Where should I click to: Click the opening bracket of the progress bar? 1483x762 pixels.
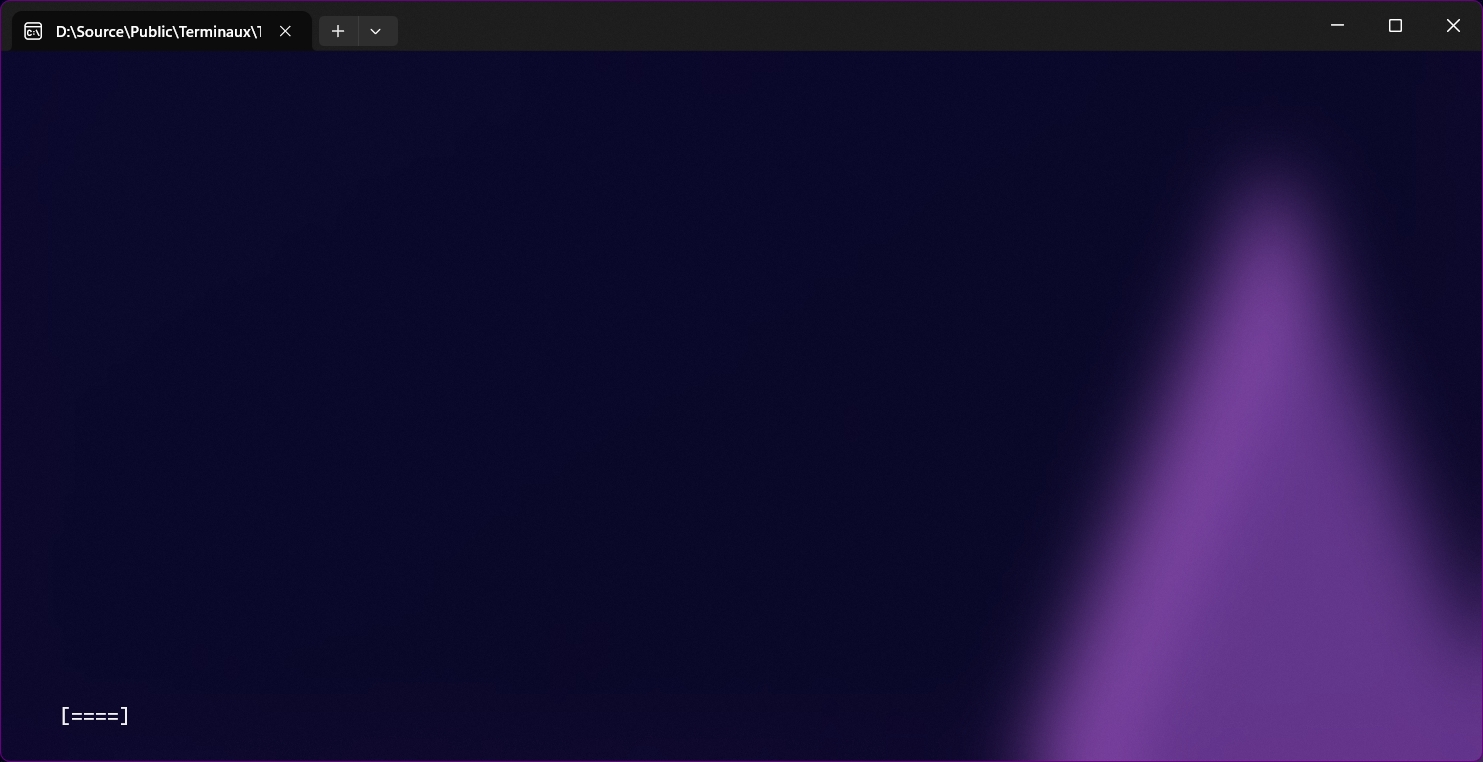[65, 716]
